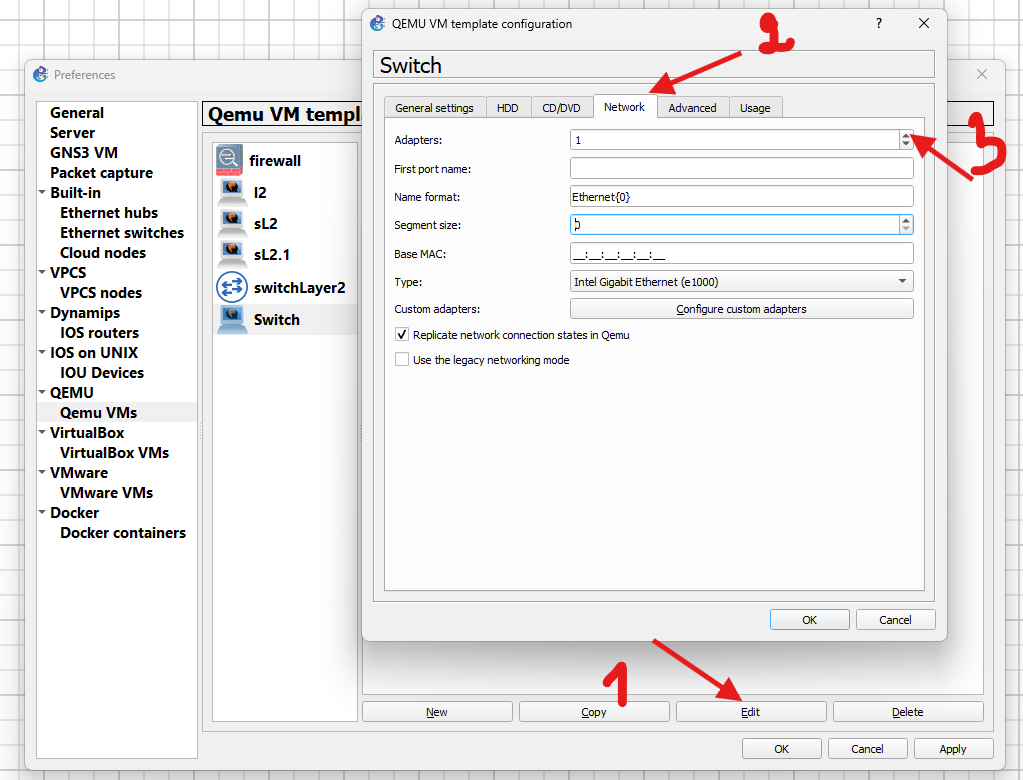
Task: Click Apply in the Preferences window
Action: 953,749
